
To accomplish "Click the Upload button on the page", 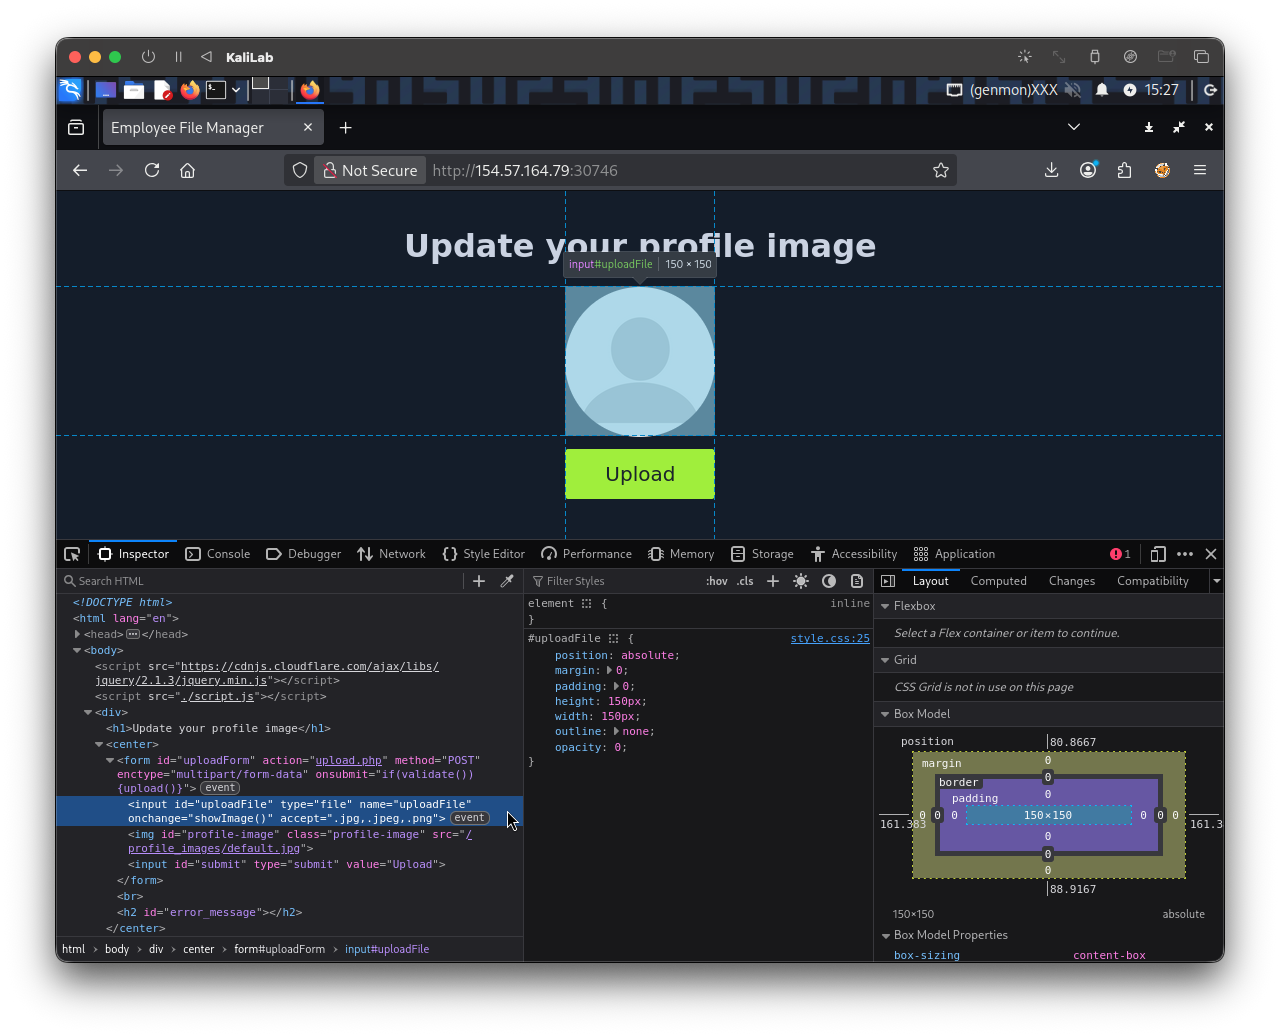I will click(x=639, y=473).
